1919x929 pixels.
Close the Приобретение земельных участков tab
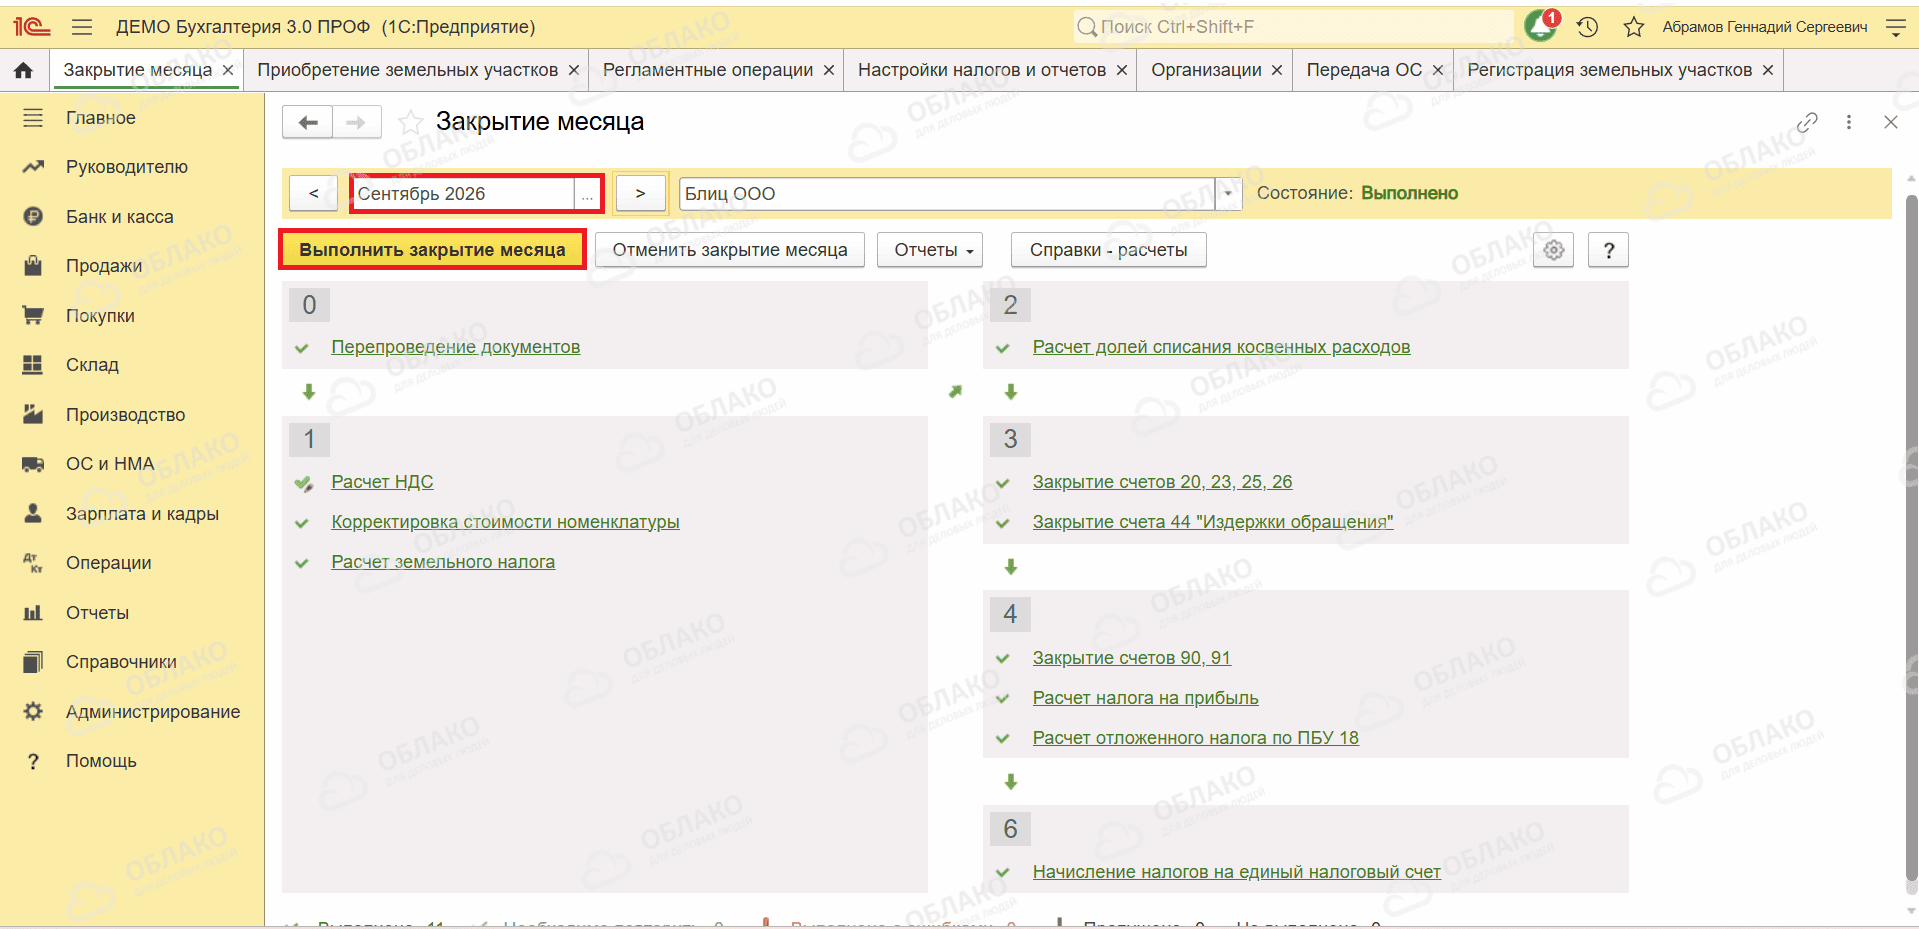pos(574,70)
